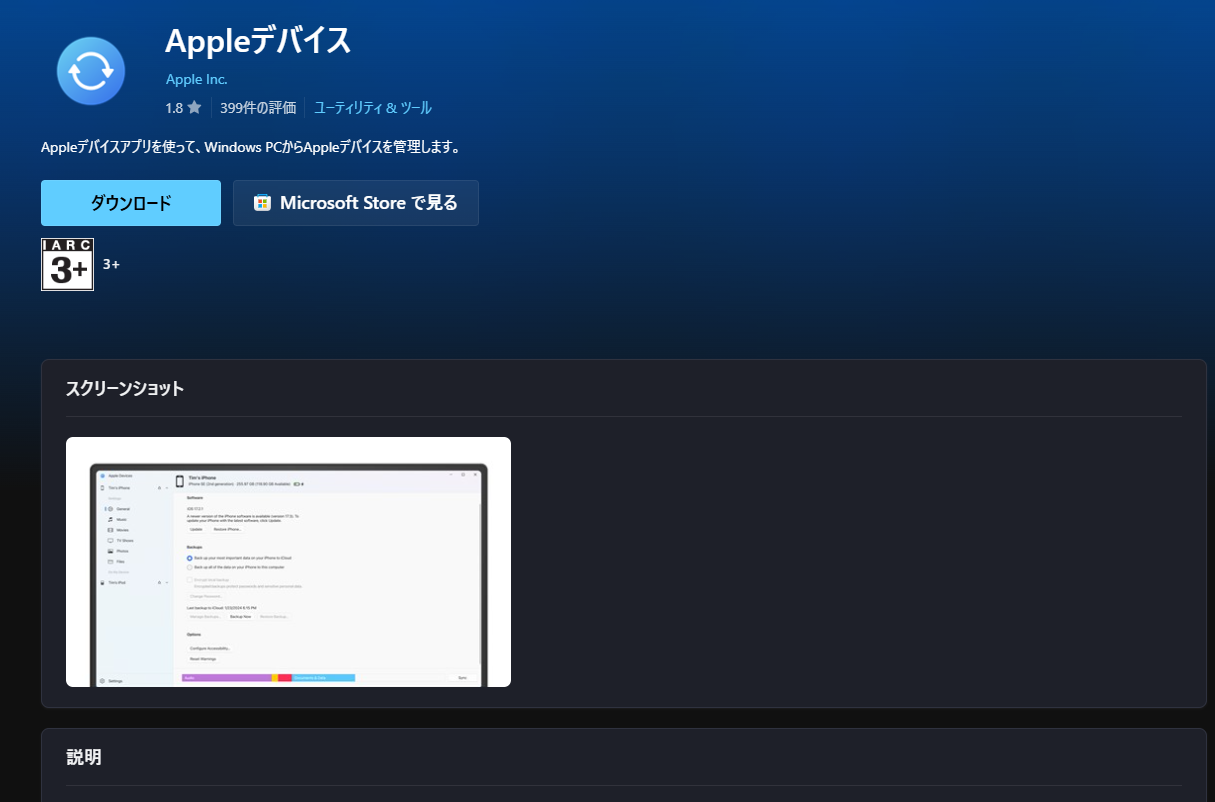Open the Apple Inc. publisher link
The image size is (1215, 802).
pyautogui.click(x=196, y=79)
